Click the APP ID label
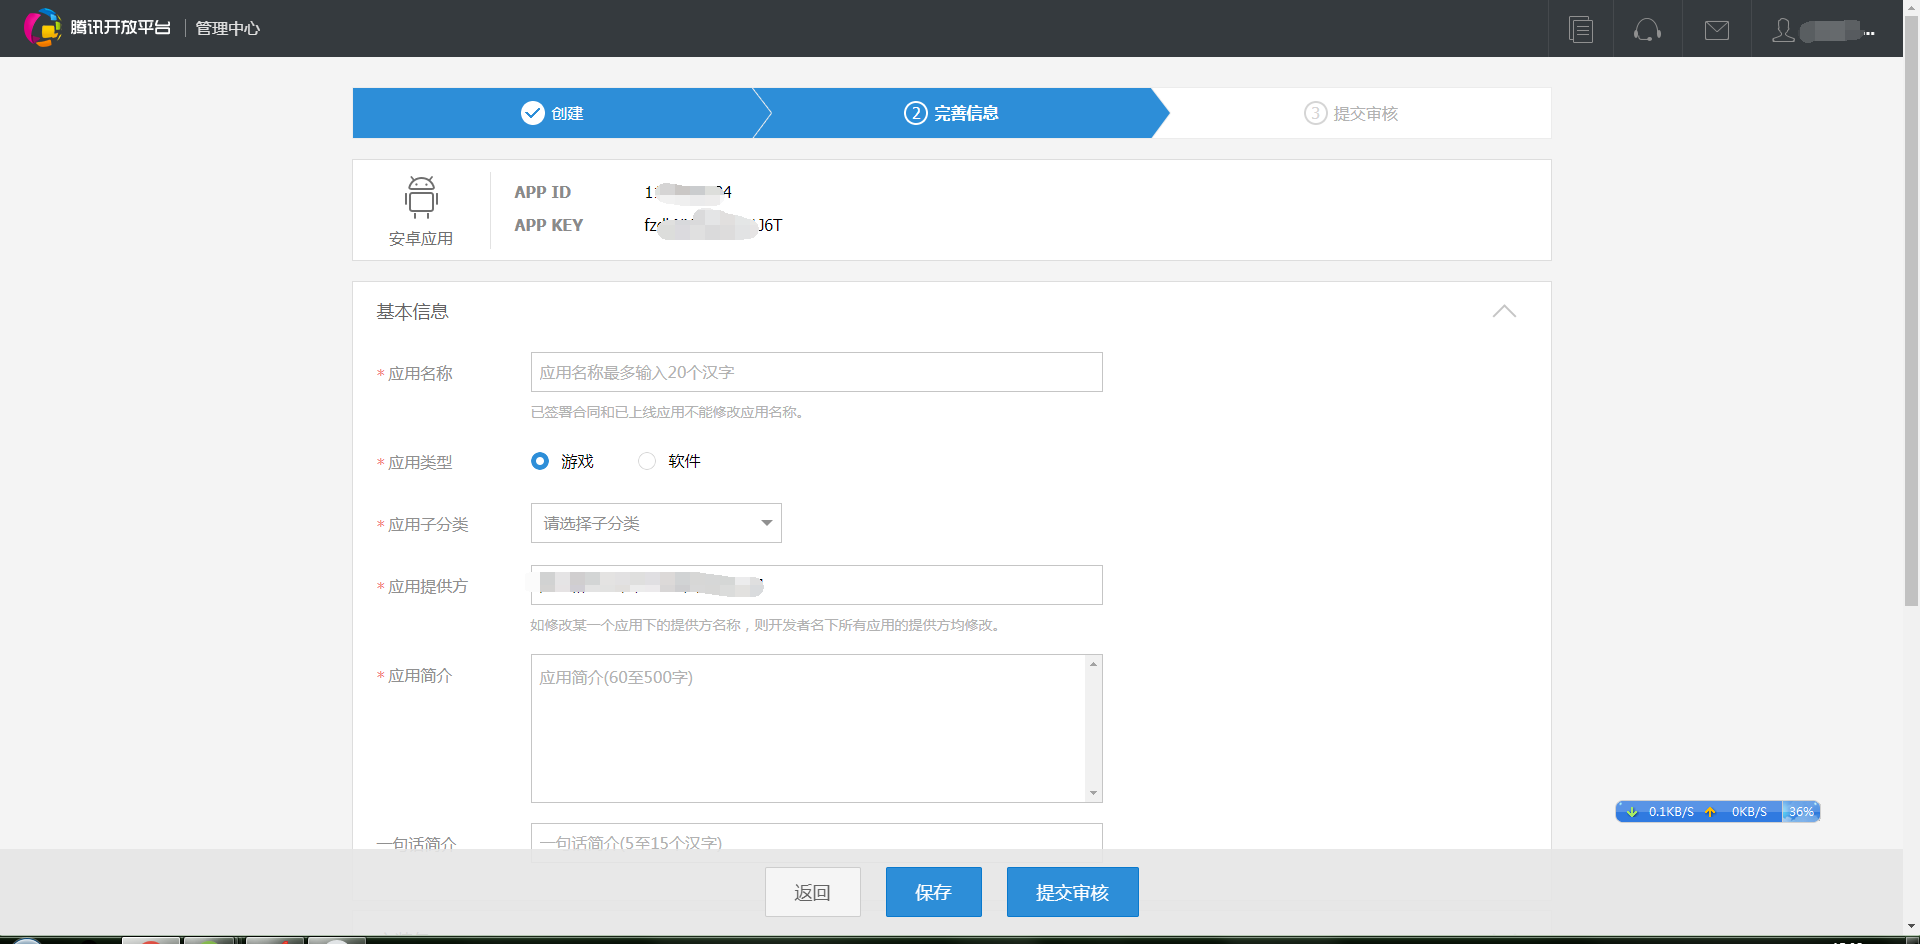The image size is (1920, 944). (x=543, y=192)
